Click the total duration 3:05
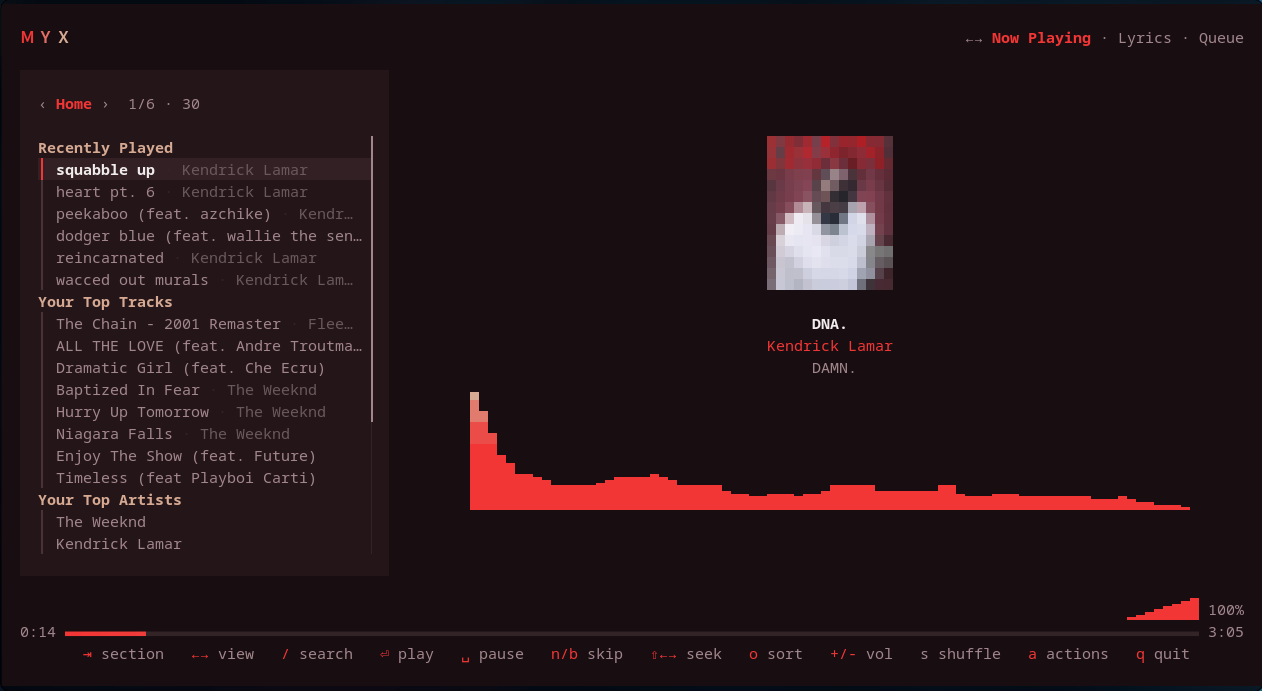 (x=1226, y=632)
